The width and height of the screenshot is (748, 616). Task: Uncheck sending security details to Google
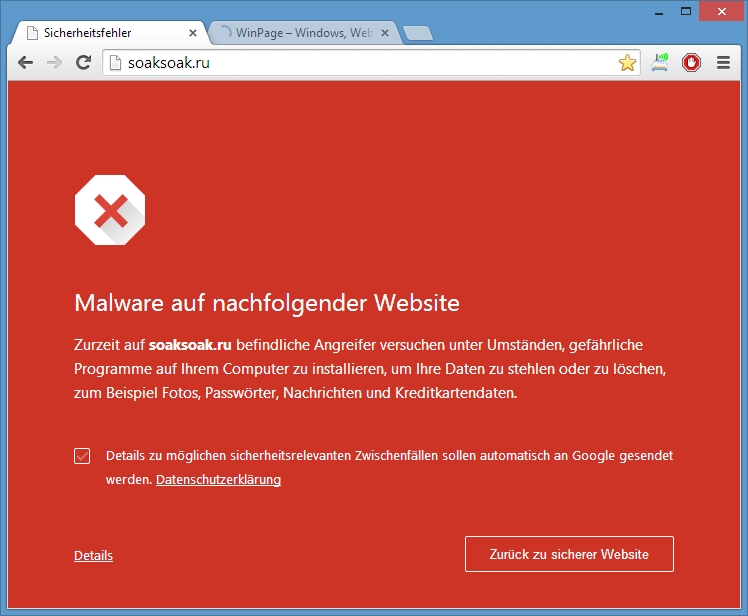[82, 456]
